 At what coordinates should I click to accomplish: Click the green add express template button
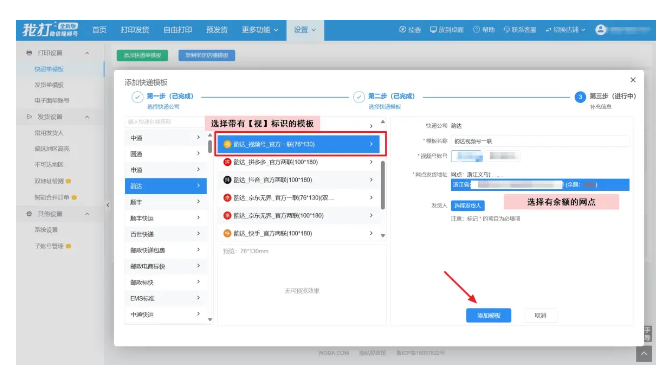[x=142, y=55]
